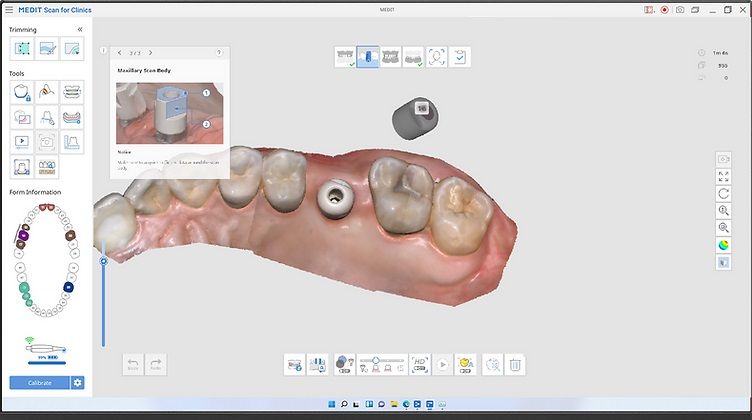Open calibration settings gear
The height and width of the screenshot is (420, 752).
(77, 382)
